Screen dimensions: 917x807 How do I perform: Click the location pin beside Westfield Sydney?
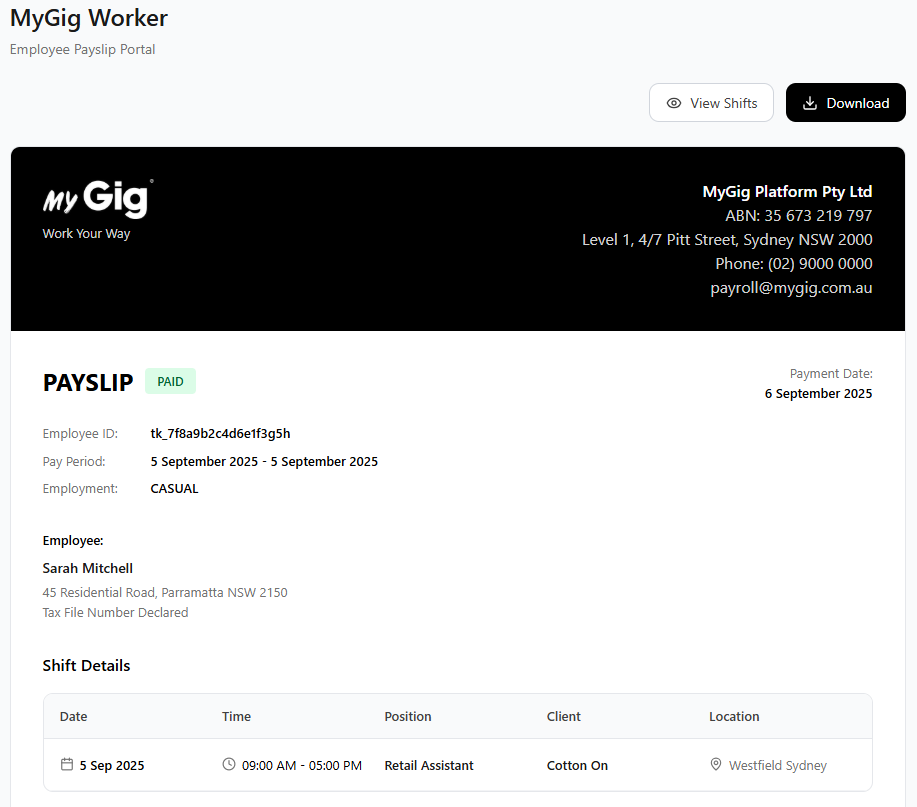(x=716, y=764)
